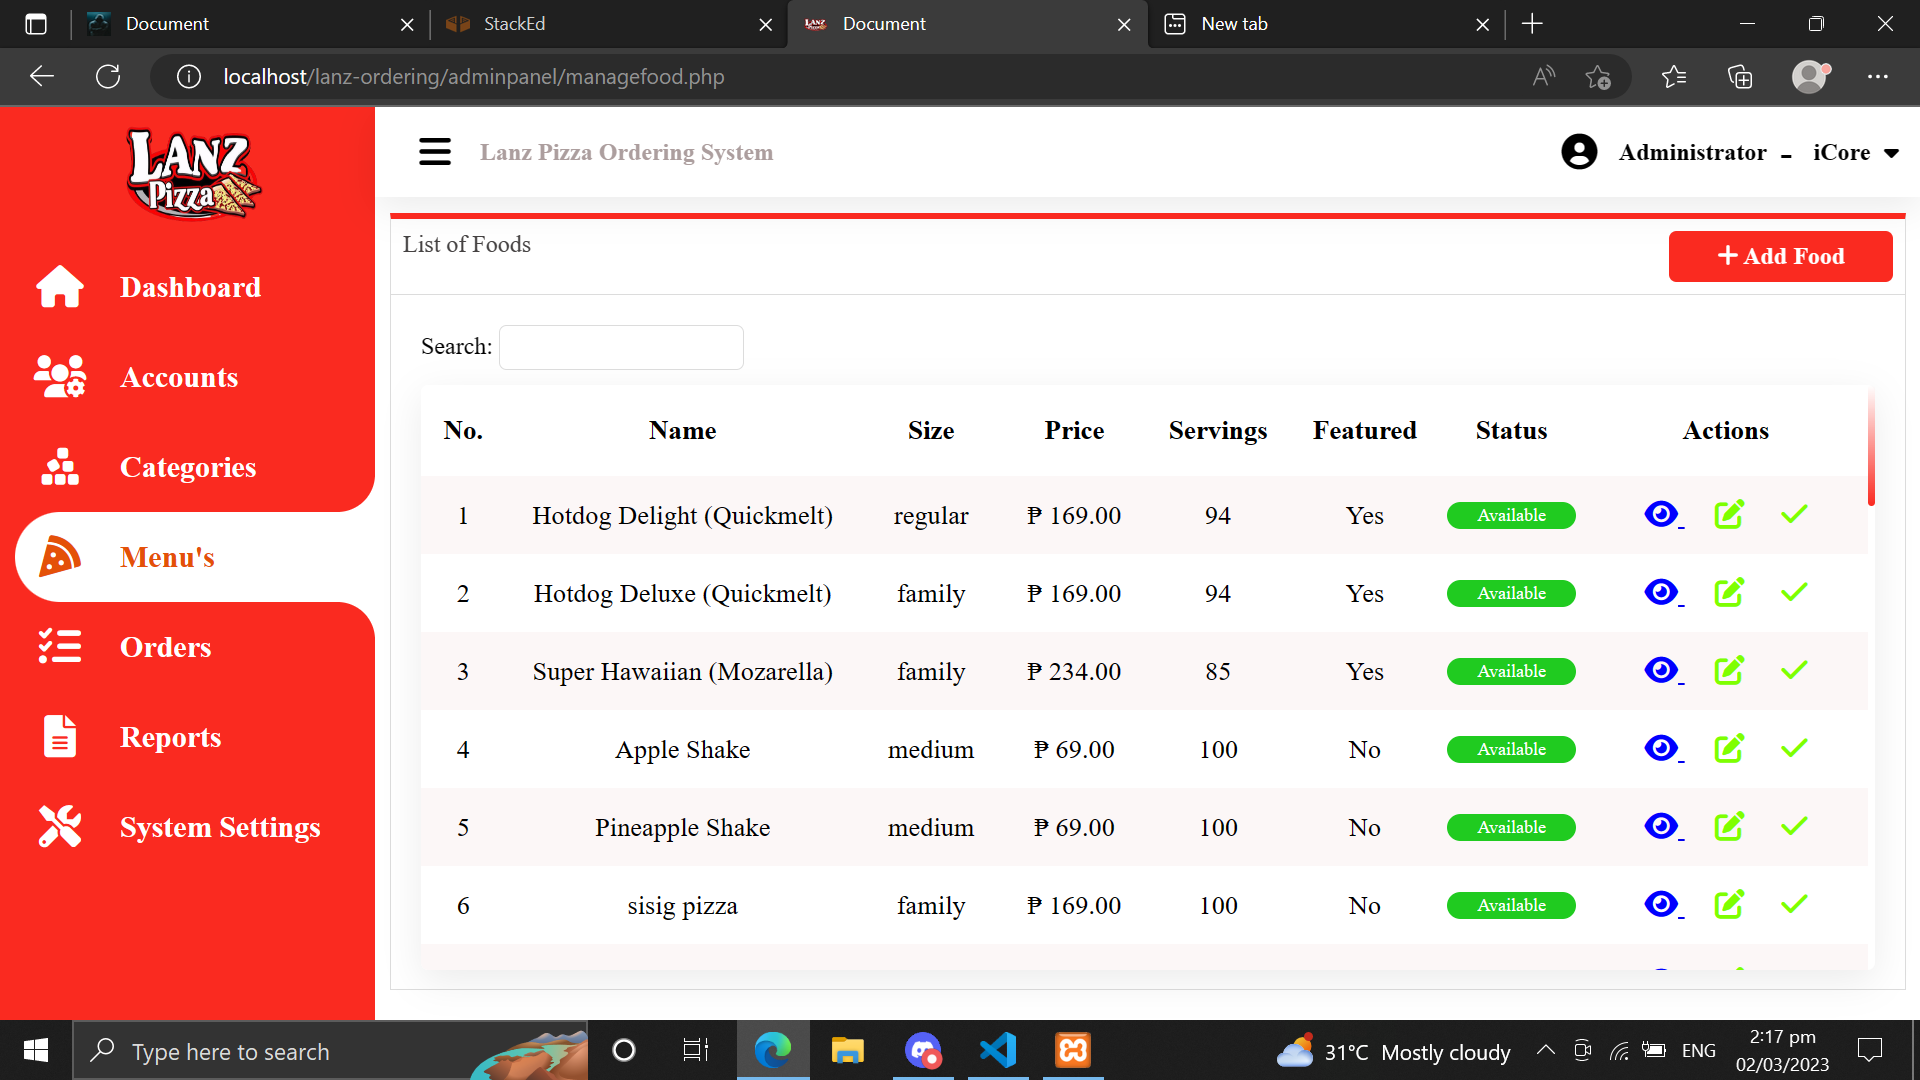Image resolution: width=1920 pixels, height=1080 pixels.
Task: Click the hamburger menu sidebar toggle
Action: tap(434, 152)
